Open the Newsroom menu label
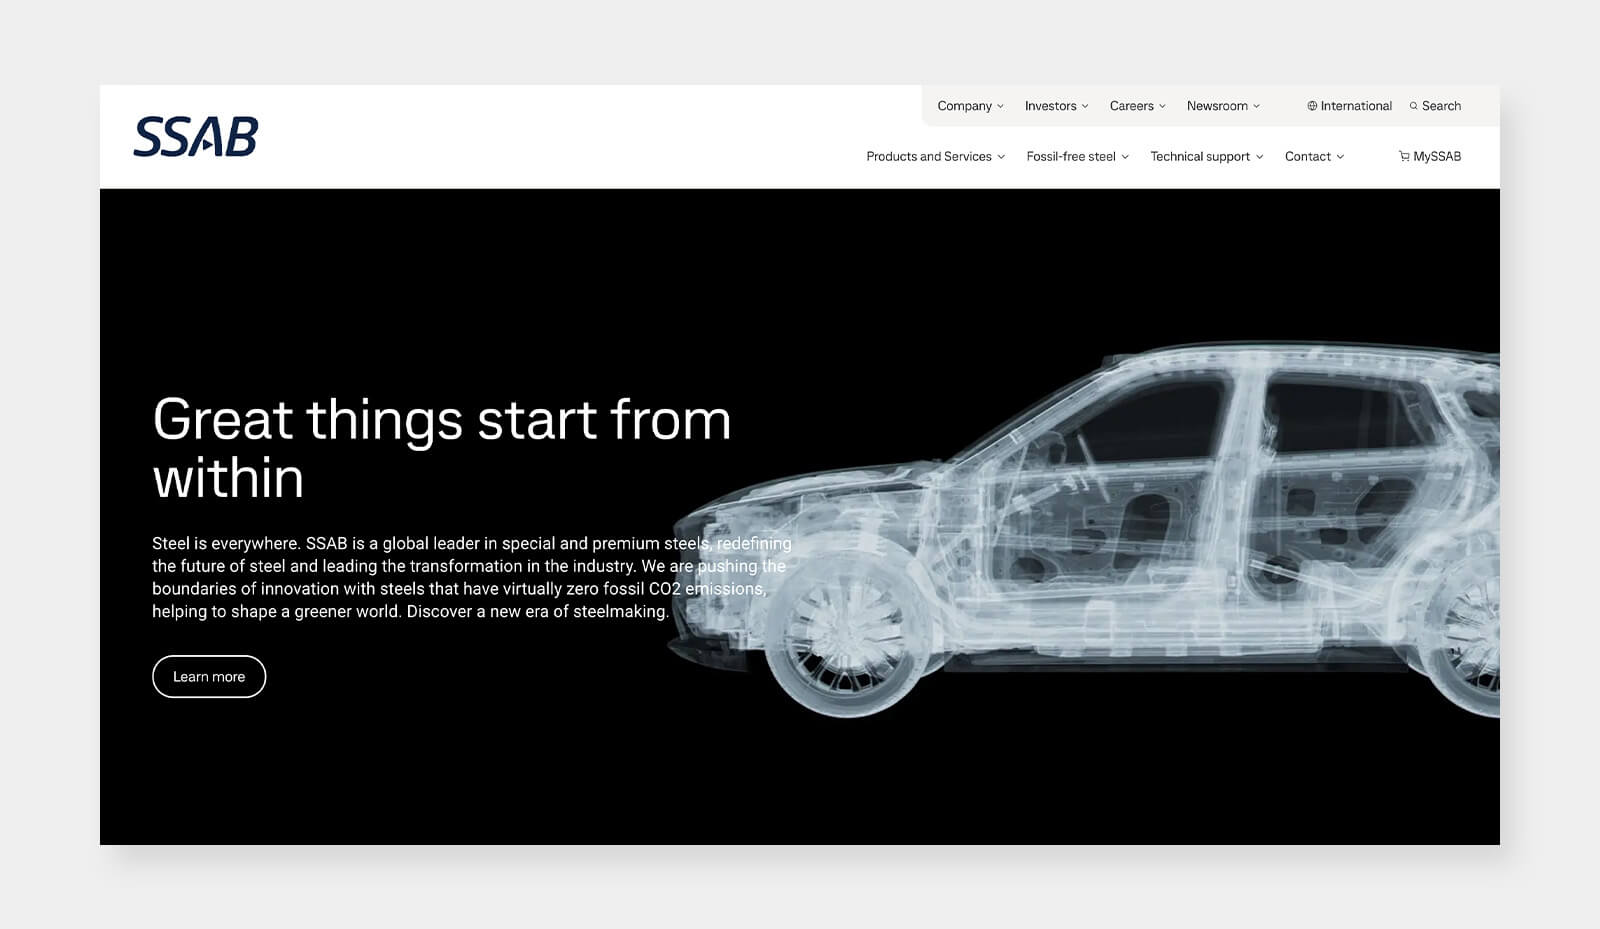This screenshot has width=1600, height=929. [x=1216, y=106]
